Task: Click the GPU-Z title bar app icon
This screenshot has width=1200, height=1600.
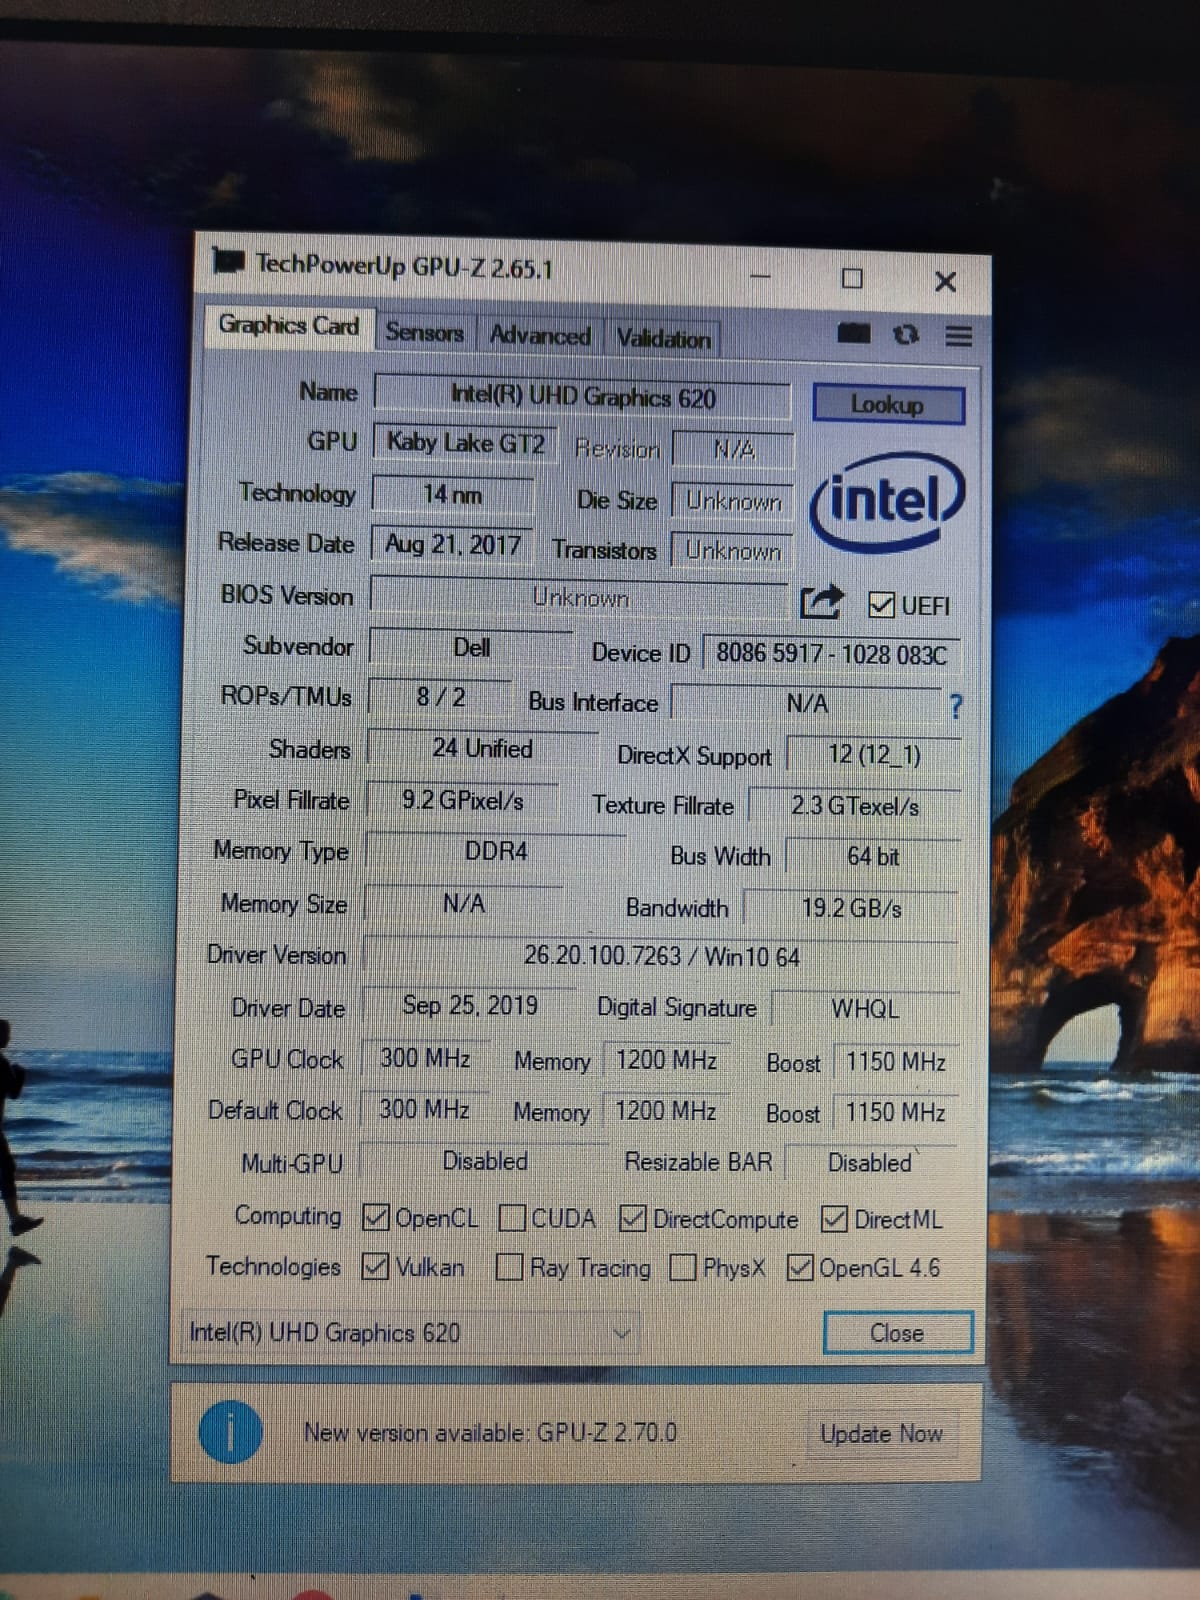Action: pos(228,261)
